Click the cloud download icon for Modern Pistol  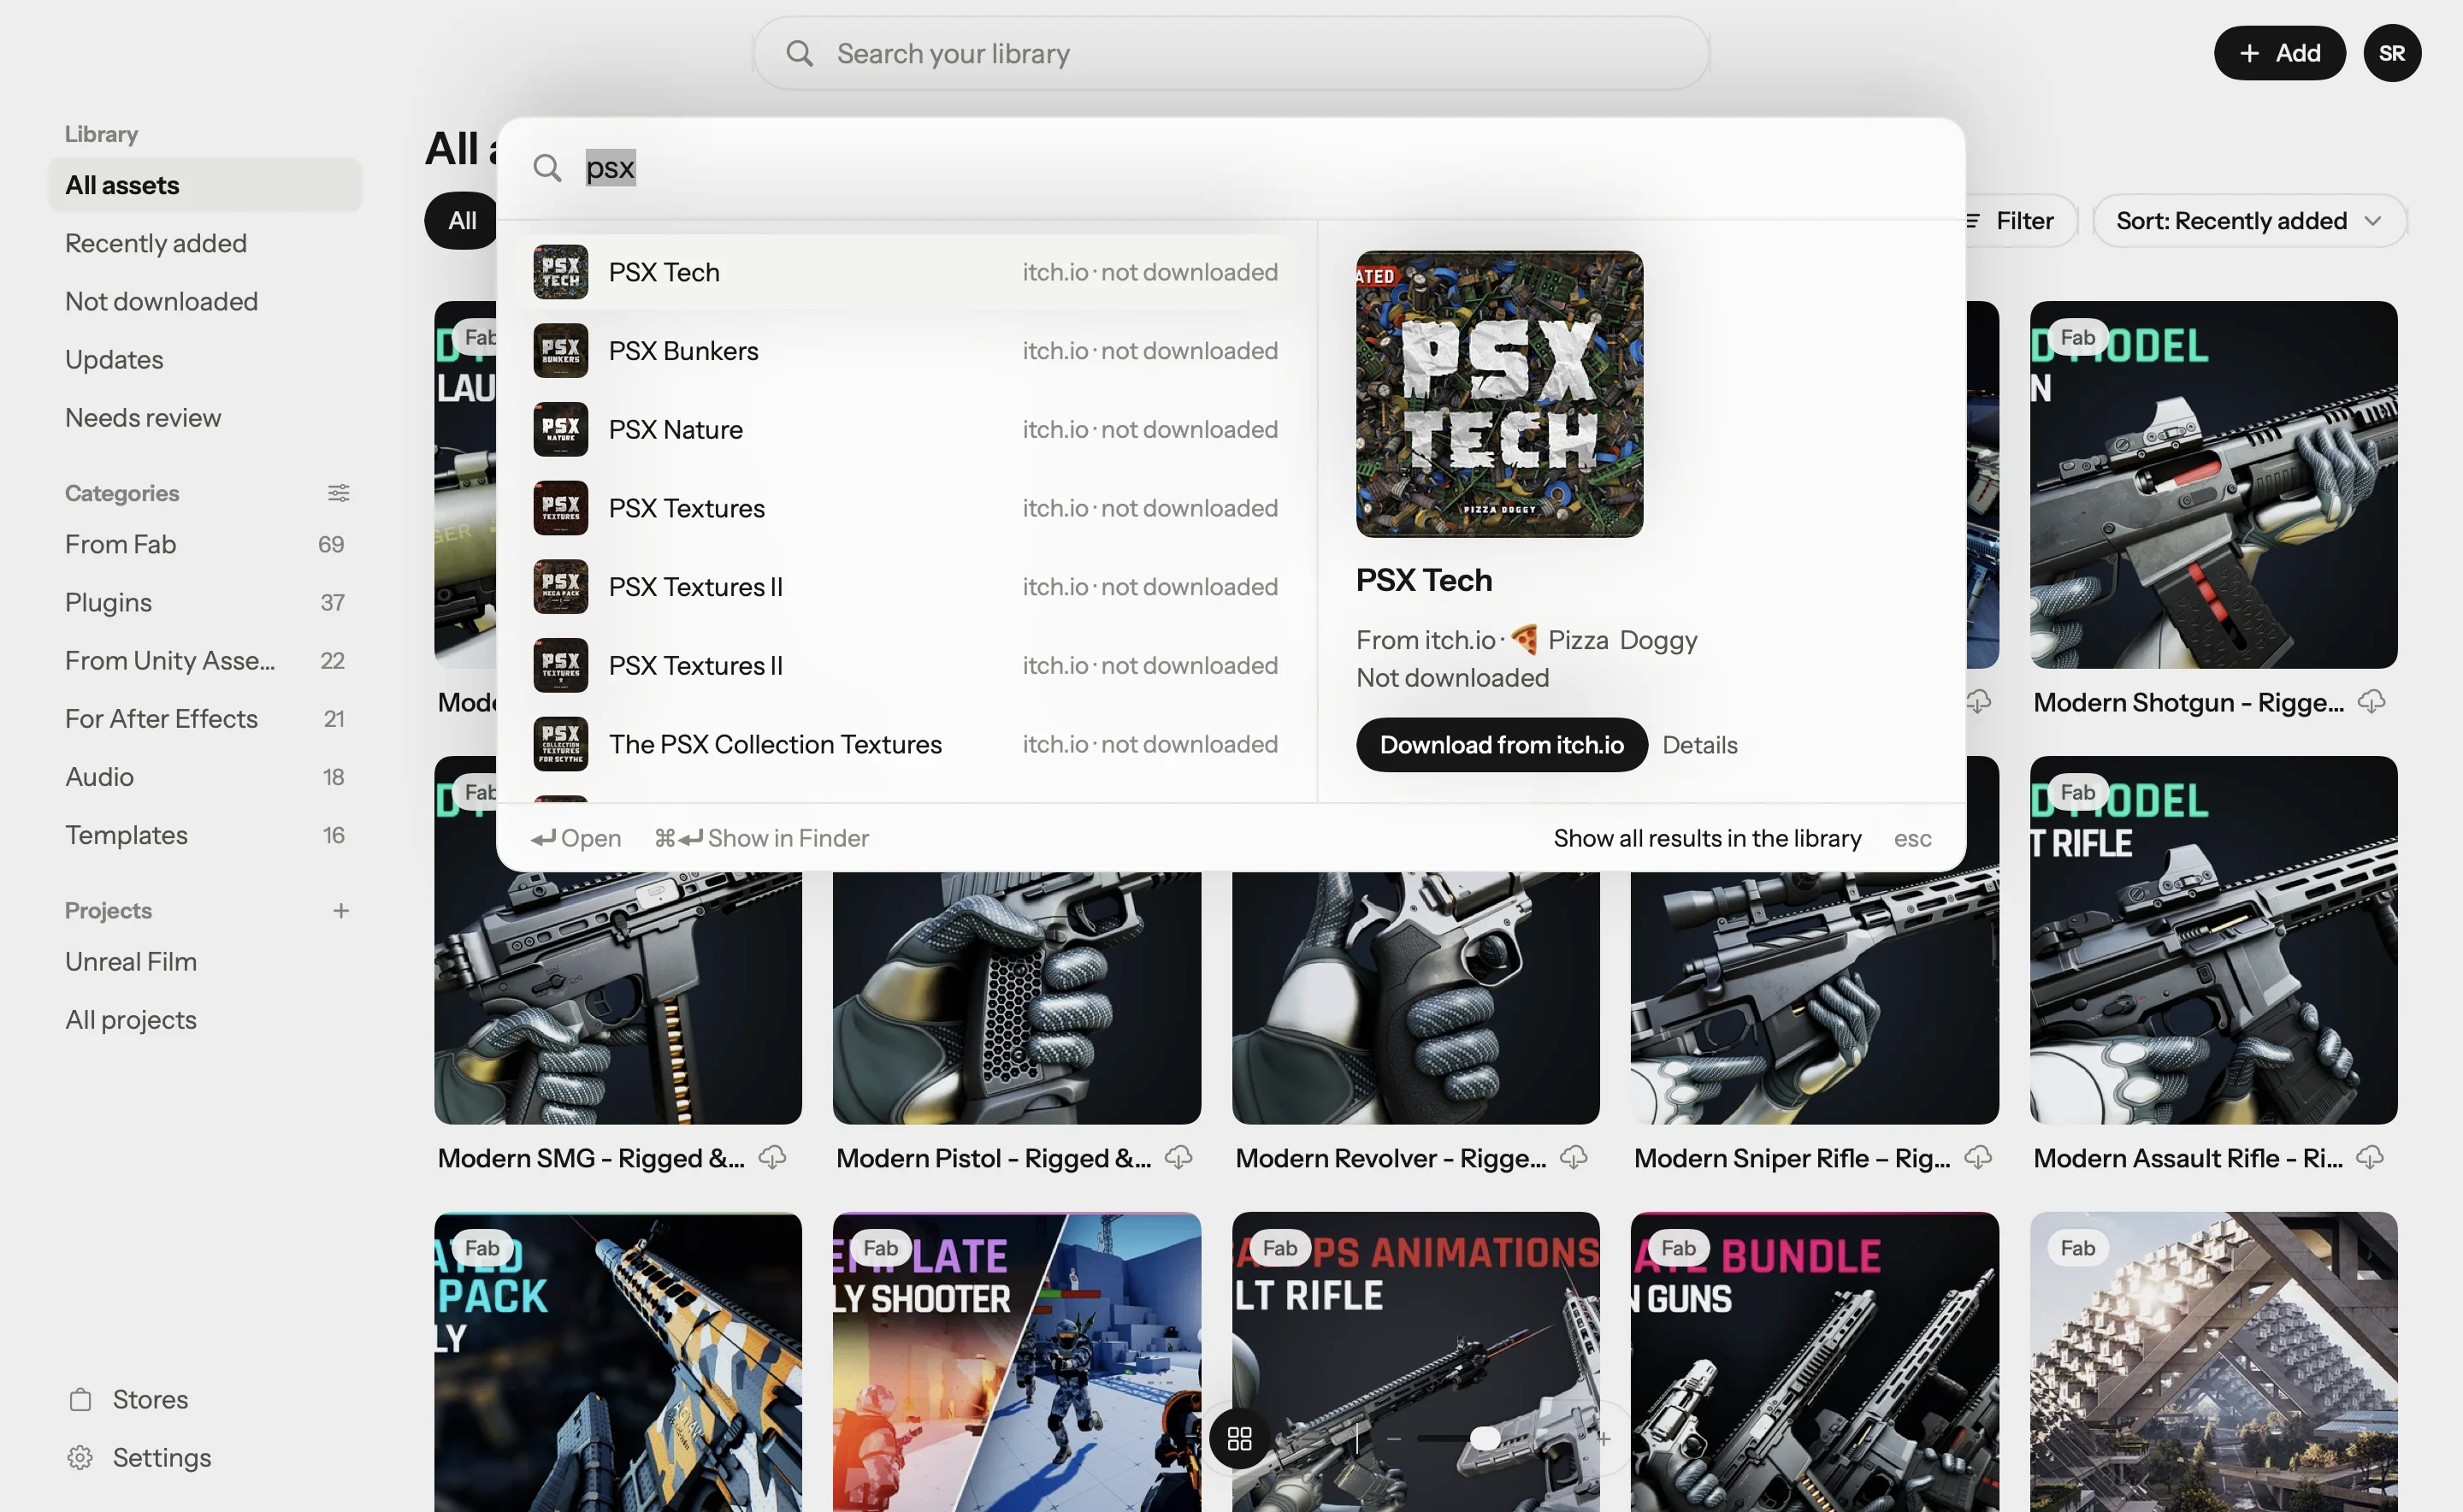pyautogui.click(x=1179, y=1157)
